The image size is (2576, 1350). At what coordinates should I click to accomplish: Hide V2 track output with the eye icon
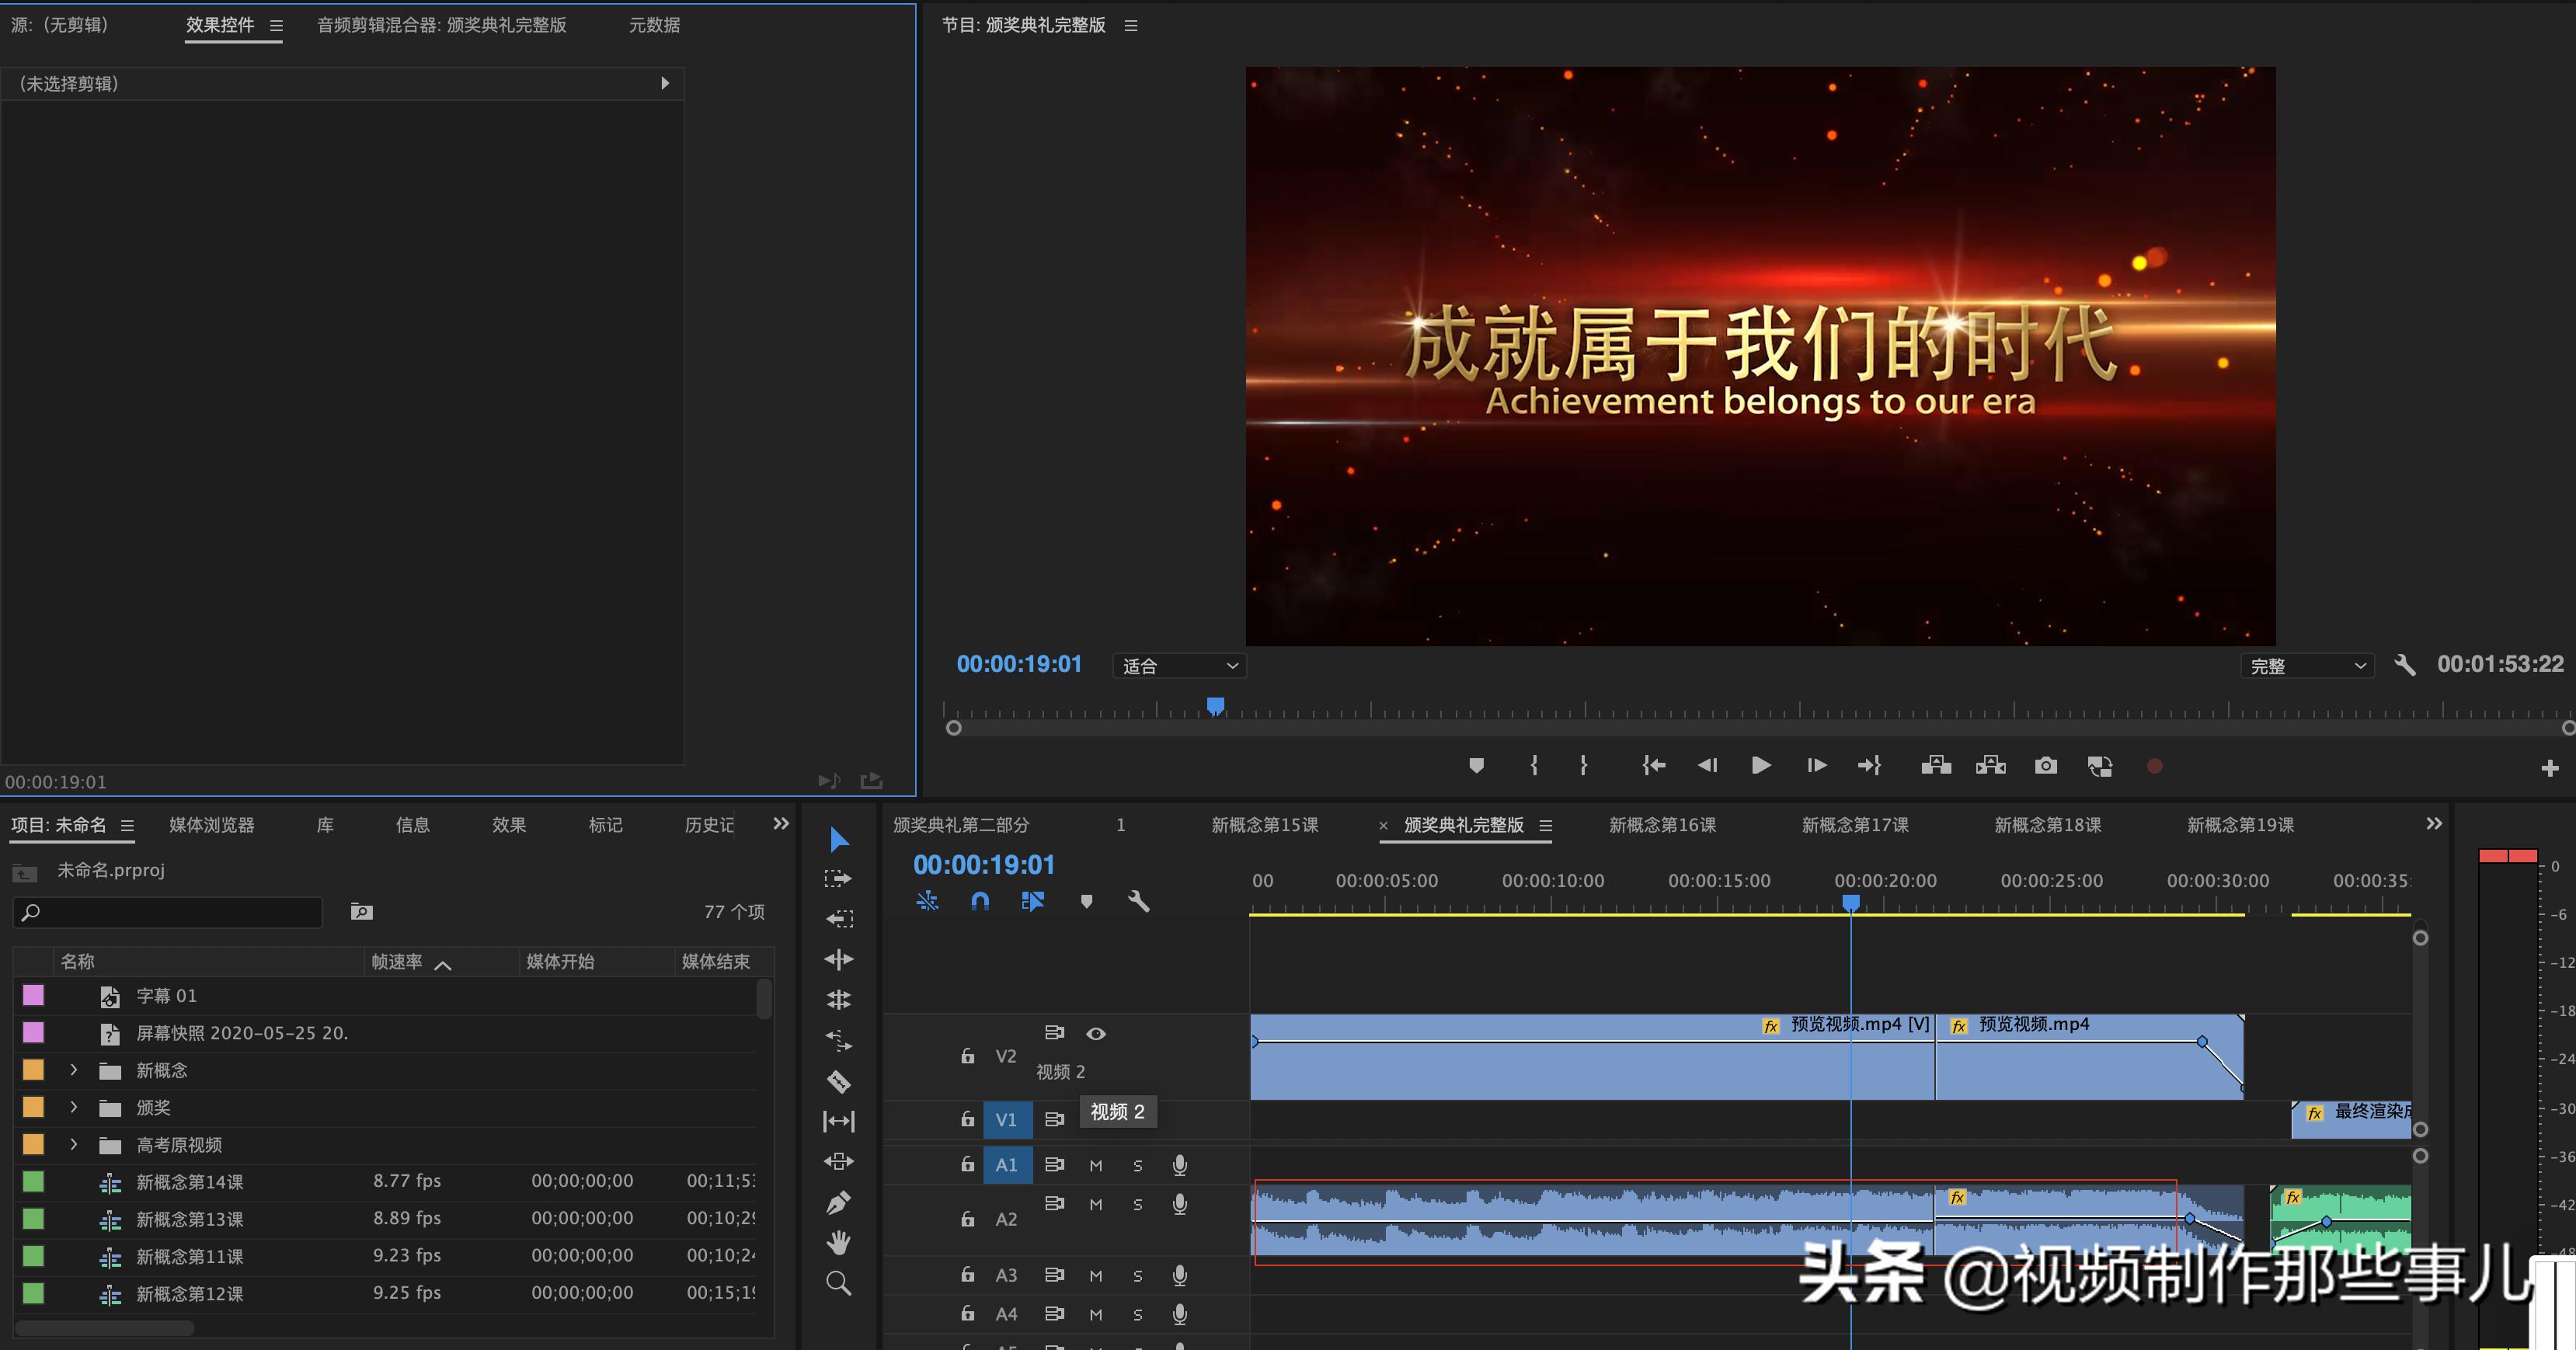(x=1096, y=1034)
